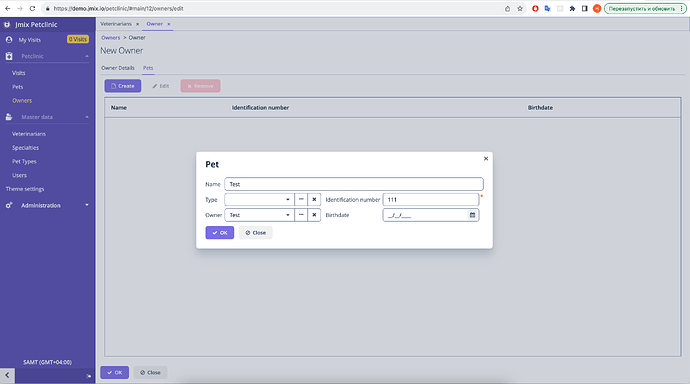Select the Pets tab
The width and height of the screenshot is (690, 384).
148,68
